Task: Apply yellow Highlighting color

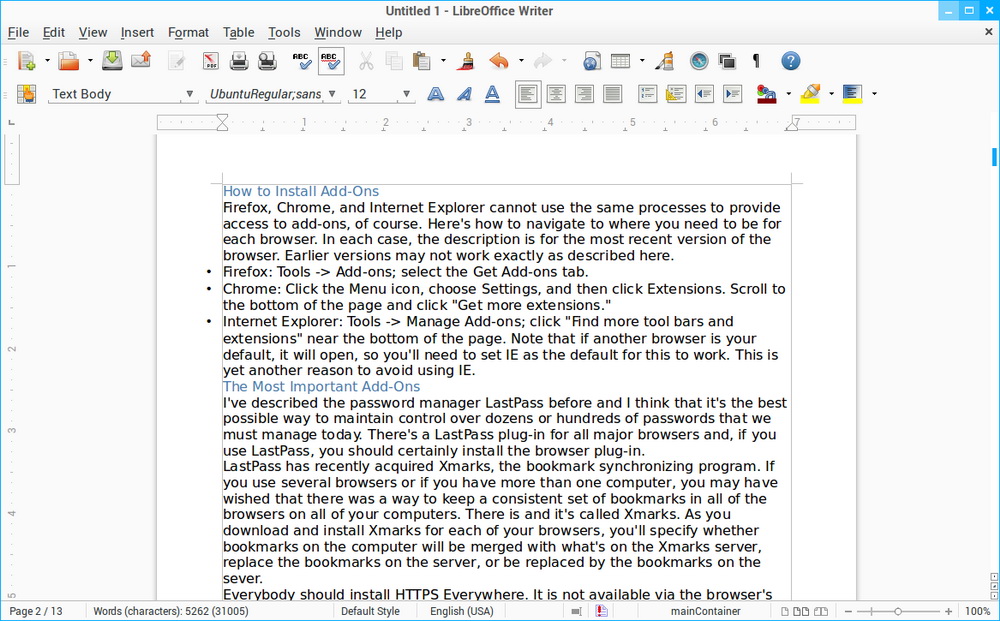Action: 811,94
